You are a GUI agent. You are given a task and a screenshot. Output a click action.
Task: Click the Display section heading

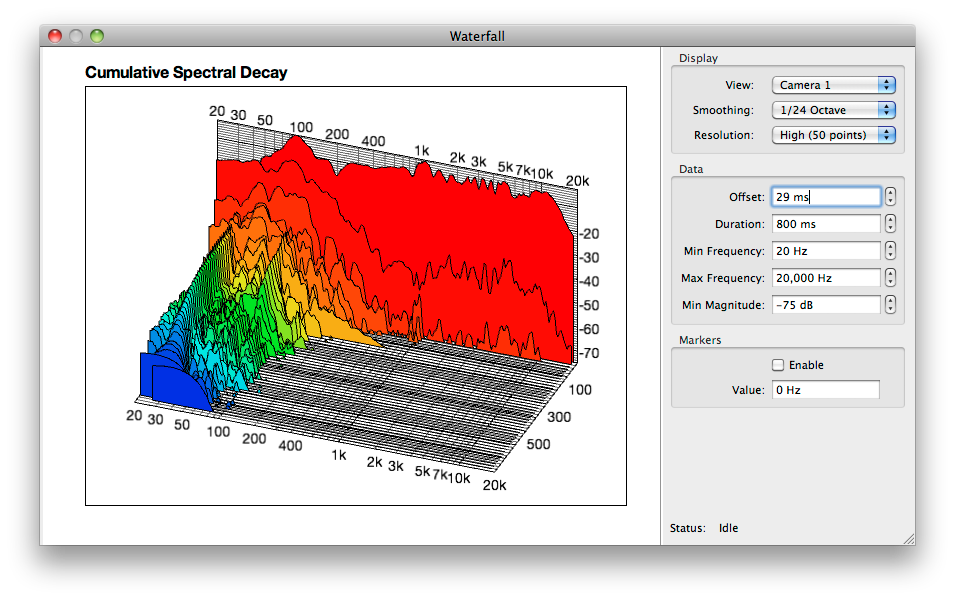coord(699,58)
